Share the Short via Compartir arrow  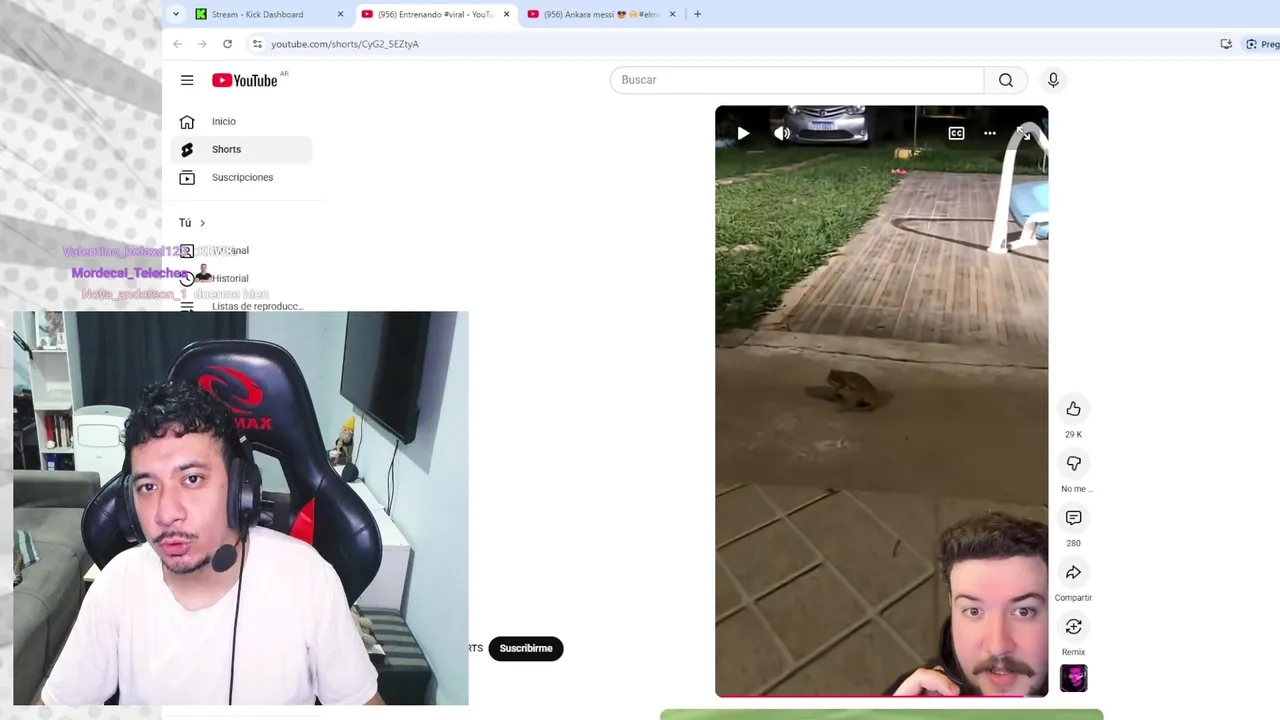tap(1073, 572)
